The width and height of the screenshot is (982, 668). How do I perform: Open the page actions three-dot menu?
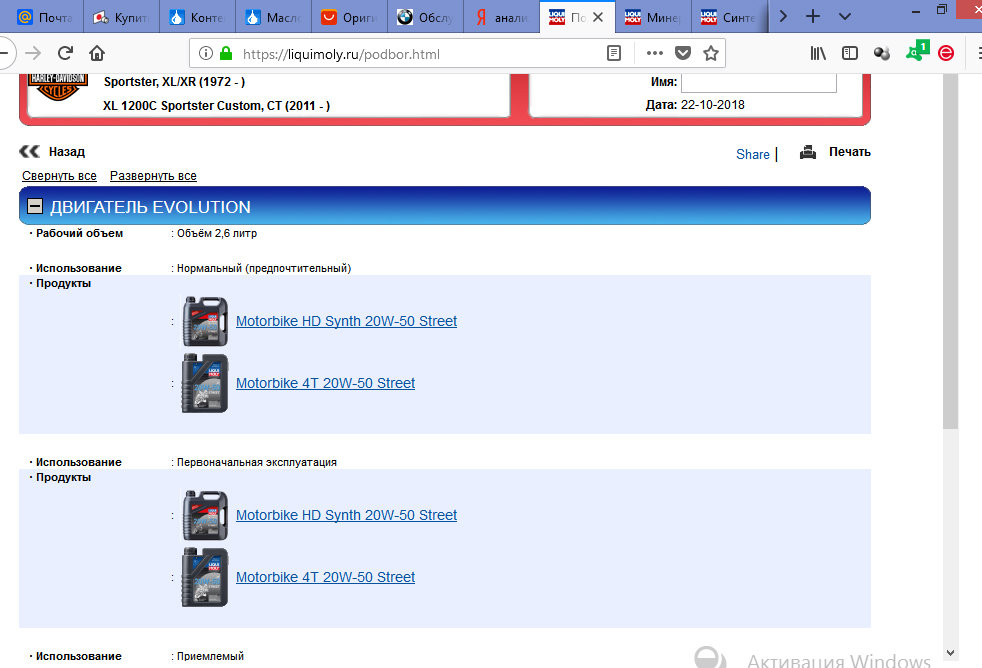point(654,54)
